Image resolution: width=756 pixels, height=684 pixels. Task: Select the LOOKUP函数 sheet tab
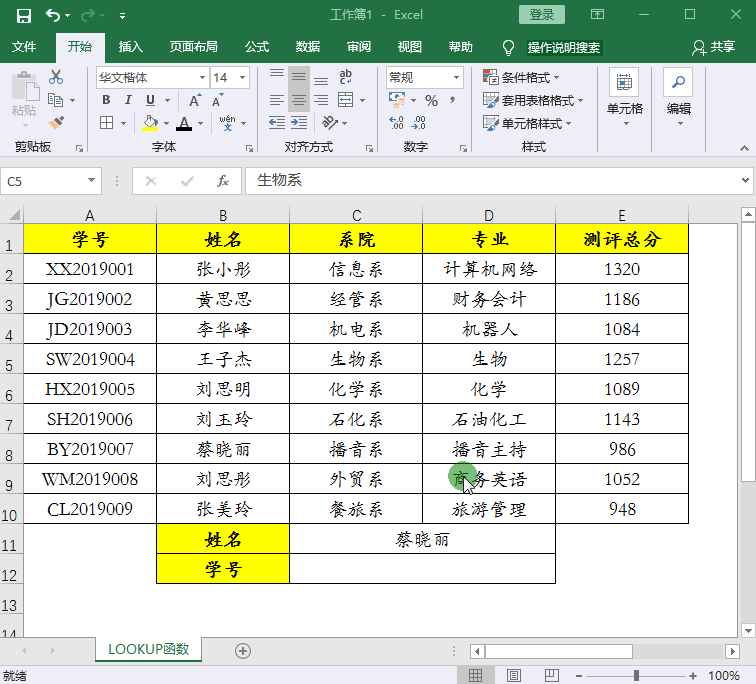tap(148, 649)
